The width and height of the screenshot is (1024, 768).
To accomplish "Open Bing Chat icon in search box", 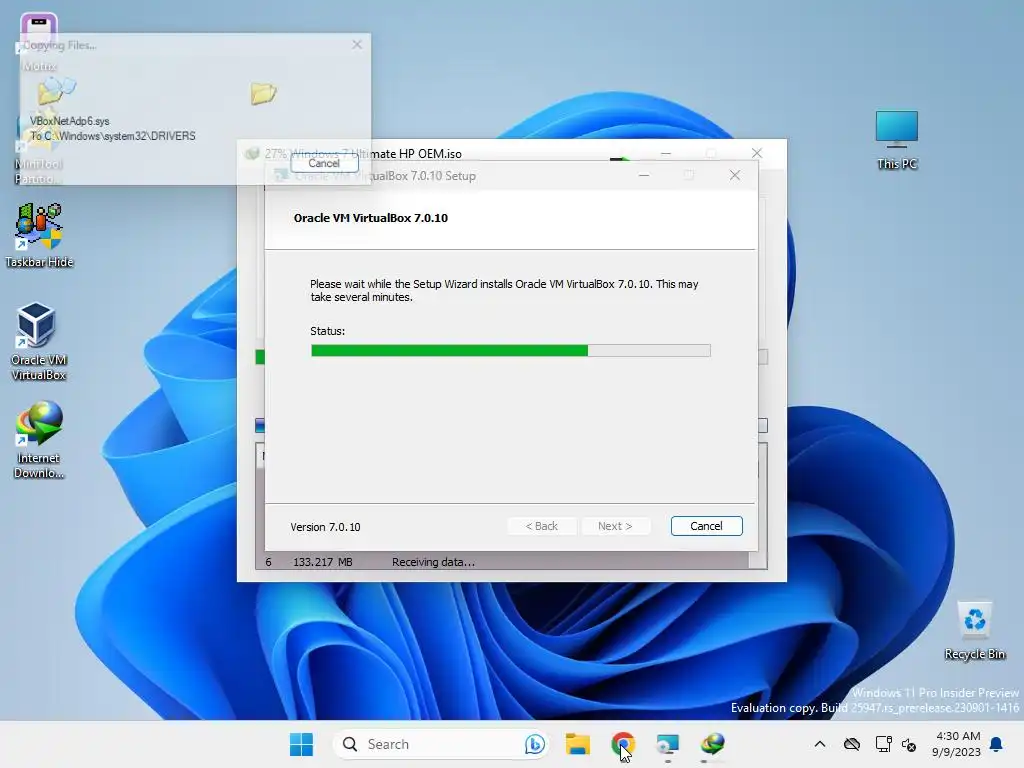I will click(534, 744).
